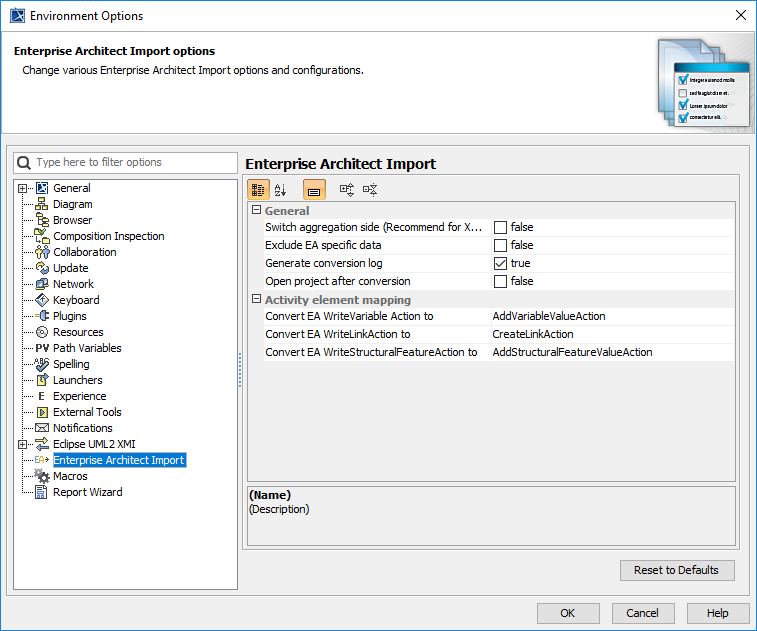
Task: Click the Cancel button
Action: click(x=643, y=613)
